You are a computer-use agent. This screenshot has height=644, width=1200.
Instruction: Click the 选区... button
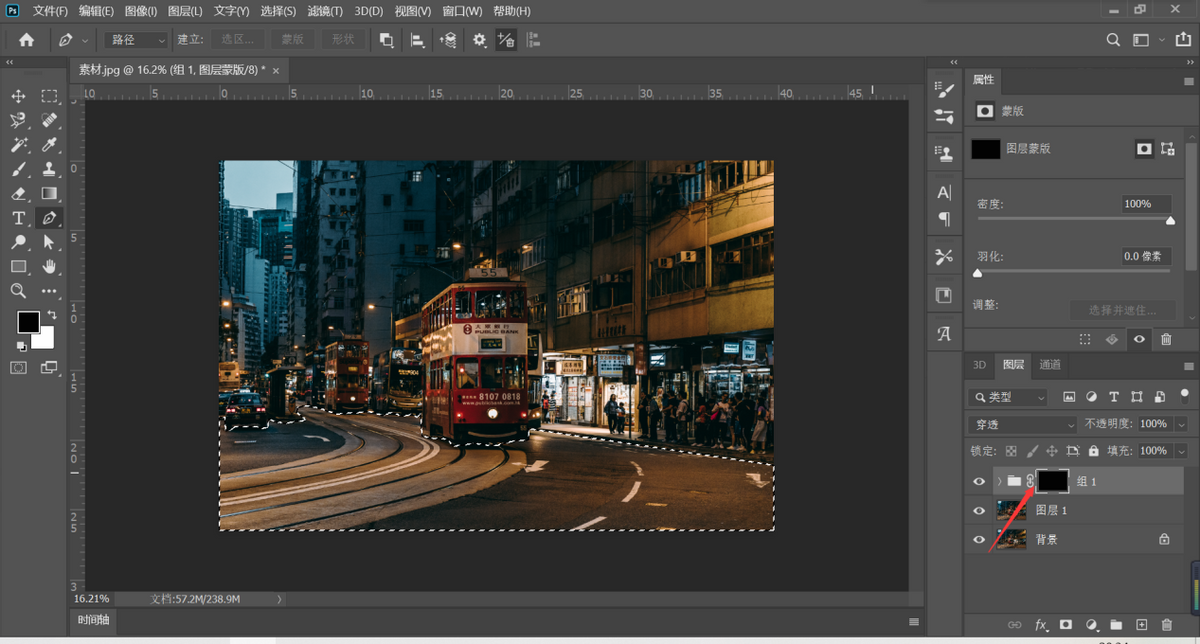click(238, 40)
